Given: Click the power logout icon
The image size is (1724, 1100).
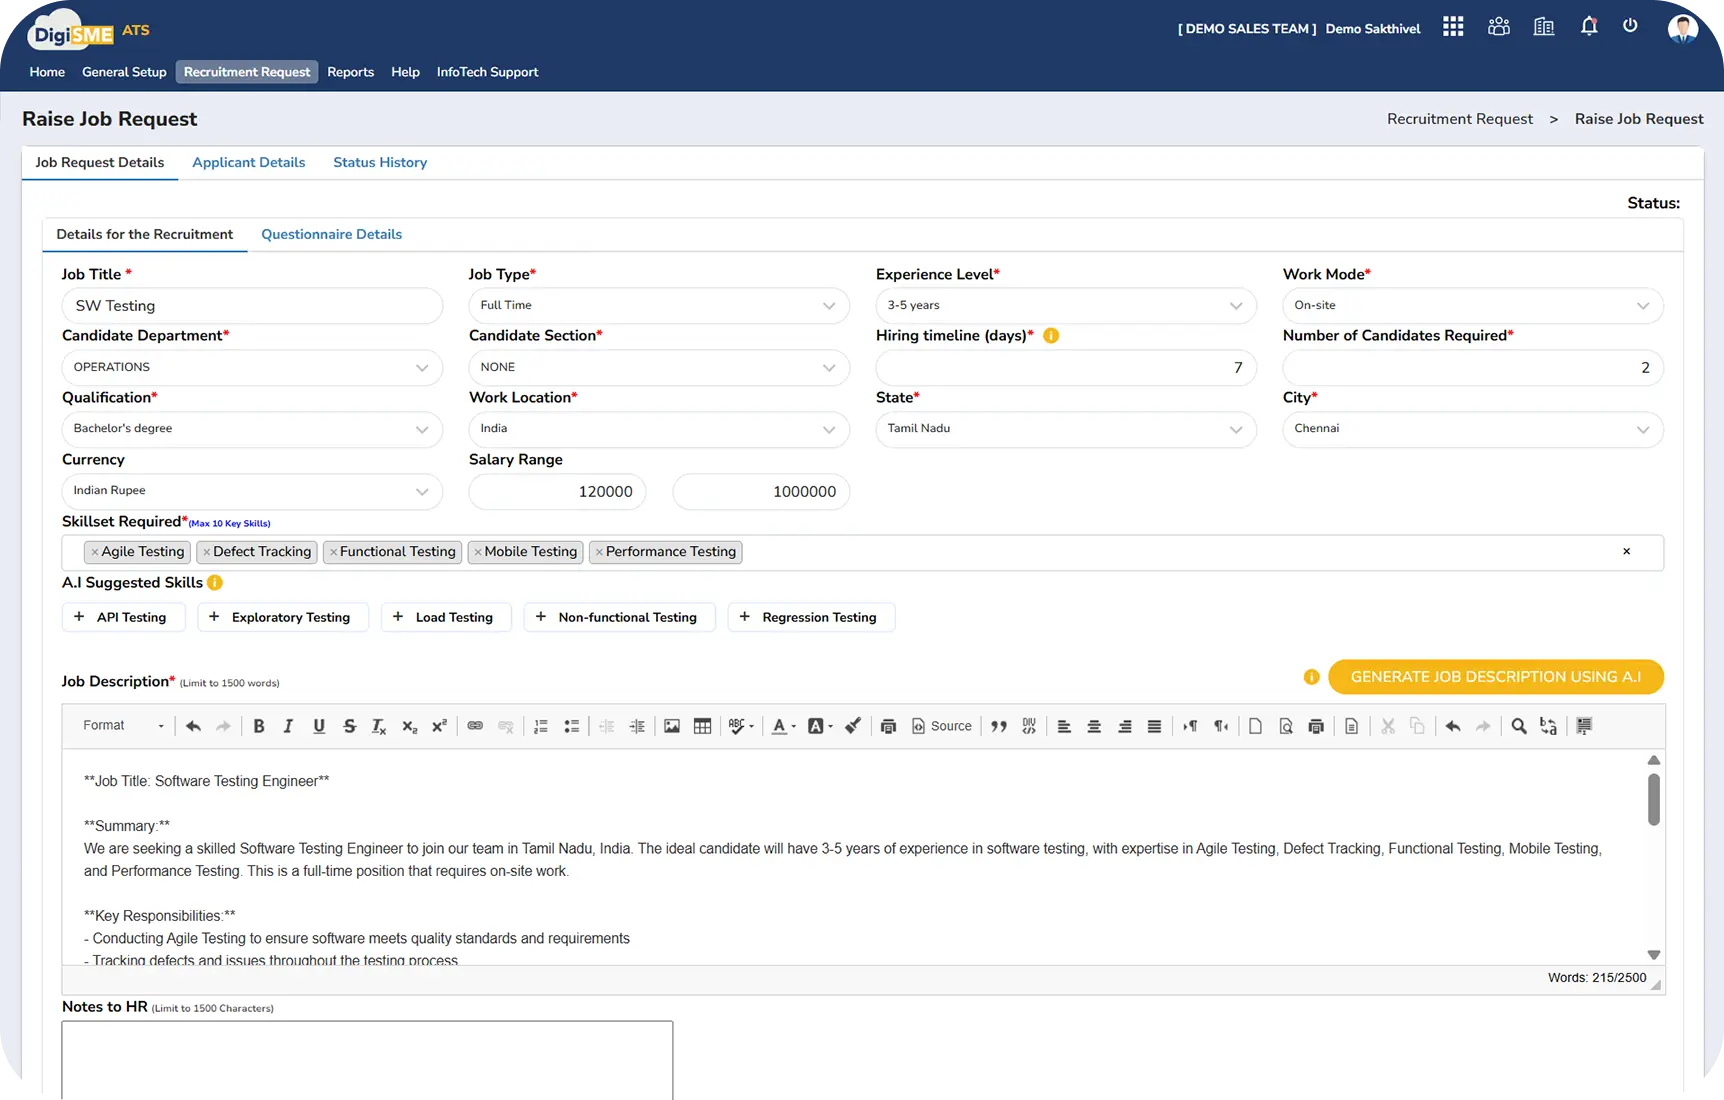Looking at the screenshot, I should [1630, 26].
